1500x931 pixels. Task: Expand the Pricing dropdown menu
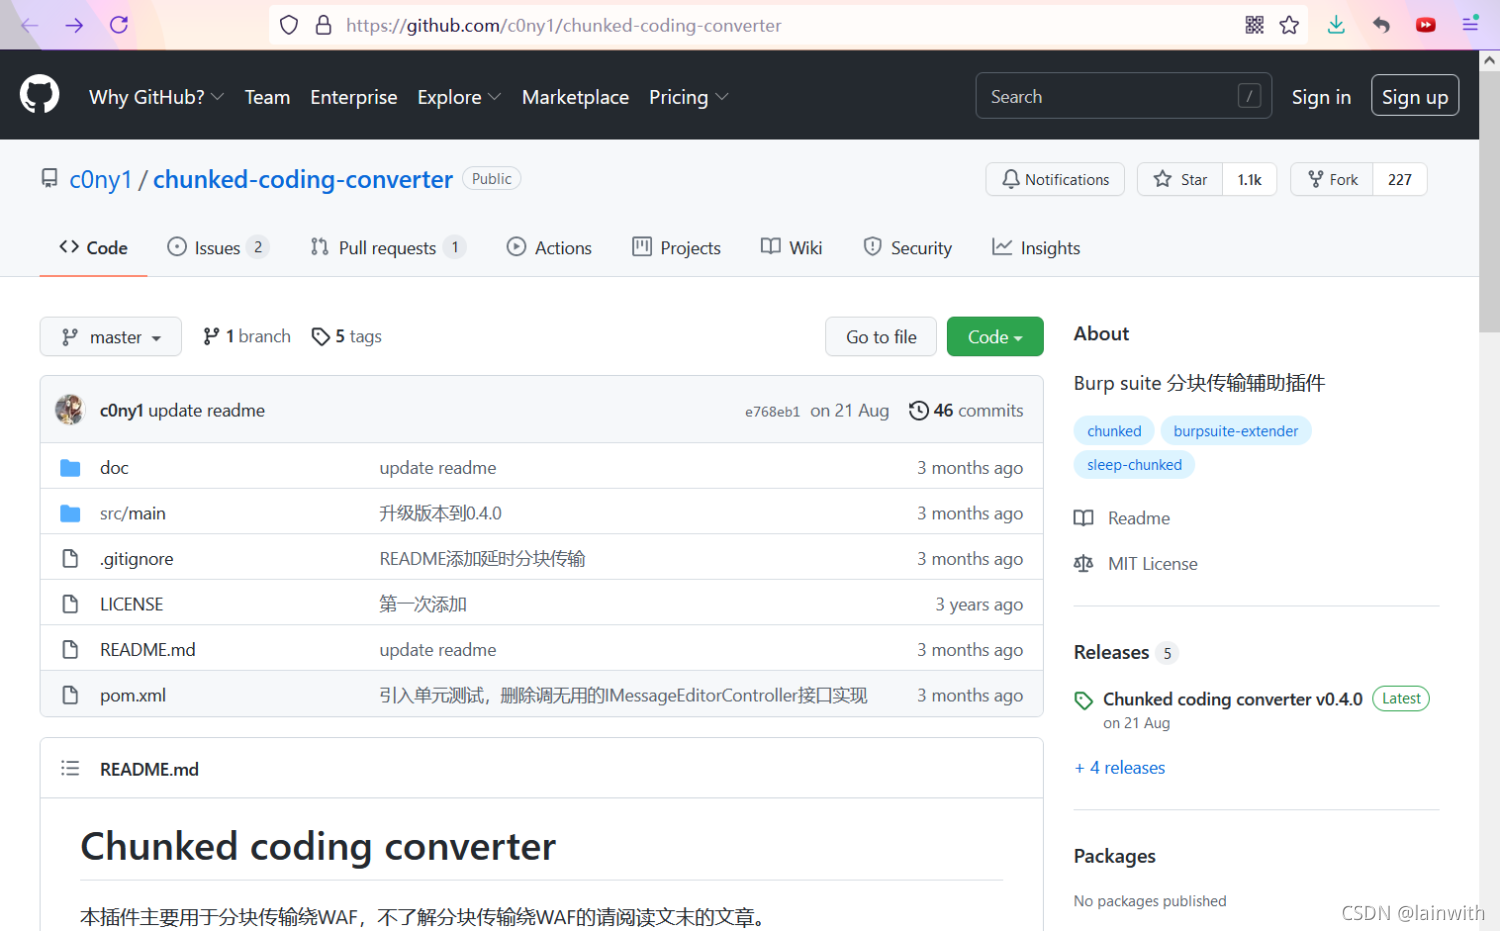(x=688, y=97)
